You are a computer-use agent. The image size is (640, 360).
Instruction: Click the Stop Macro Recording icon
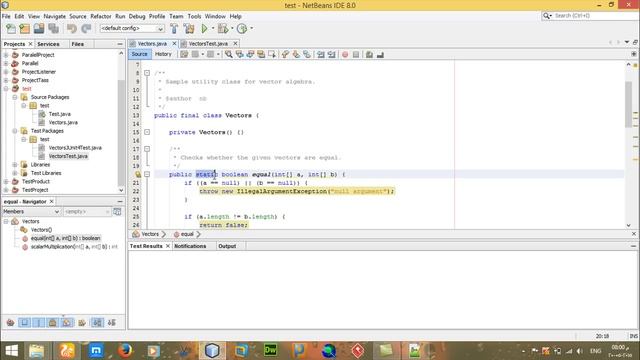356,54
